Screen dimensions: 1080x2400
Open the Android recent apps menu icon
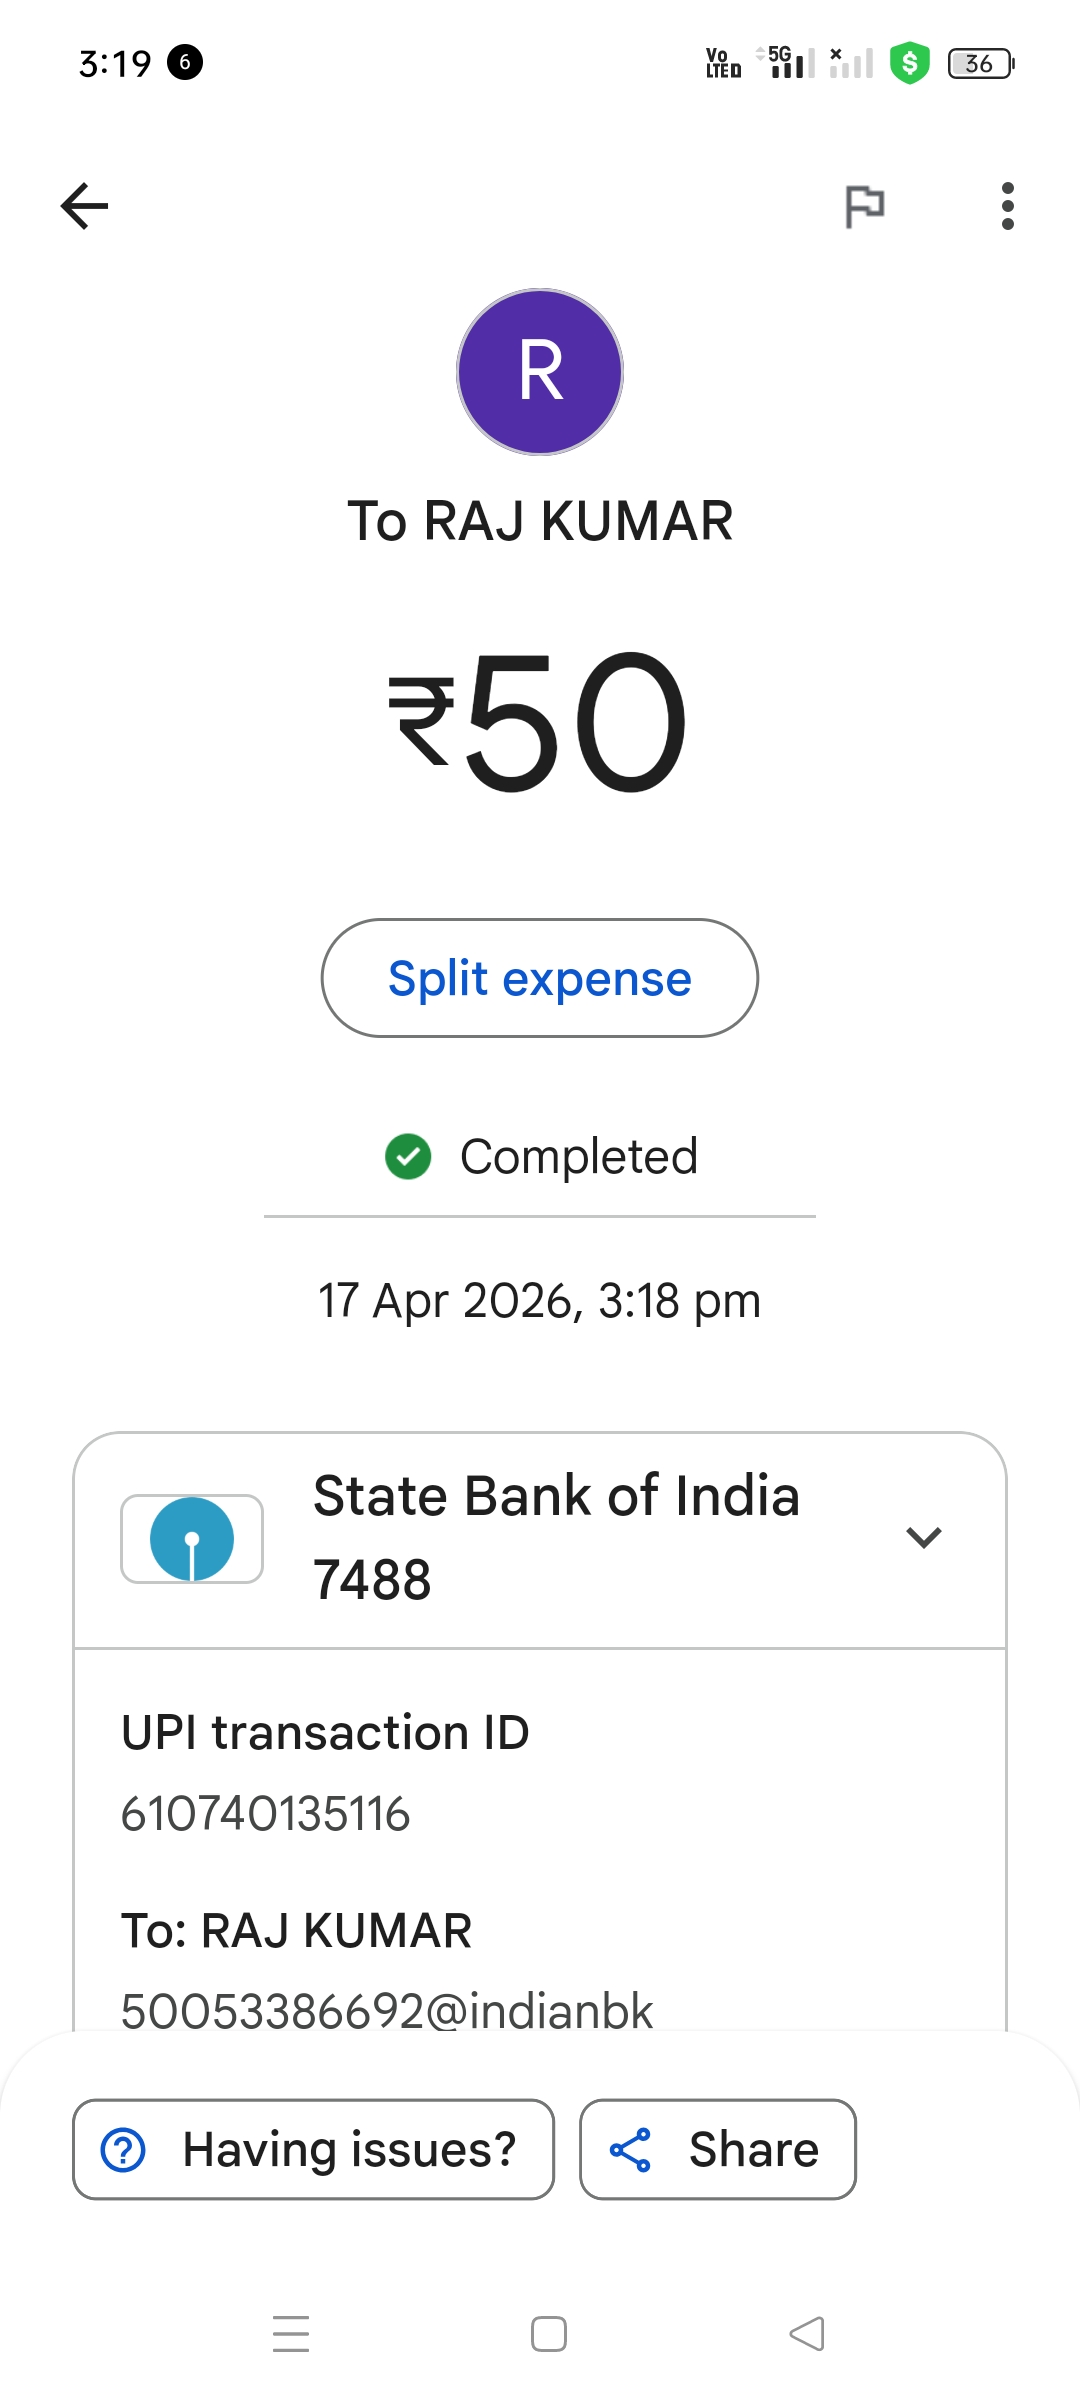pos(291,2333)
